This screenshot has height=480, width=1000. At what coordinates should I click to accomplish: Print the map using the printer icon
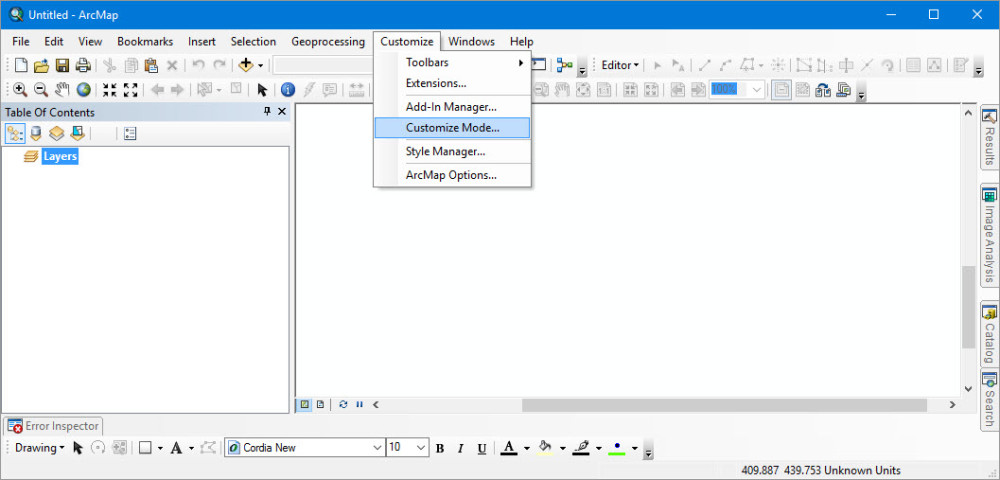tap(83, 65)
